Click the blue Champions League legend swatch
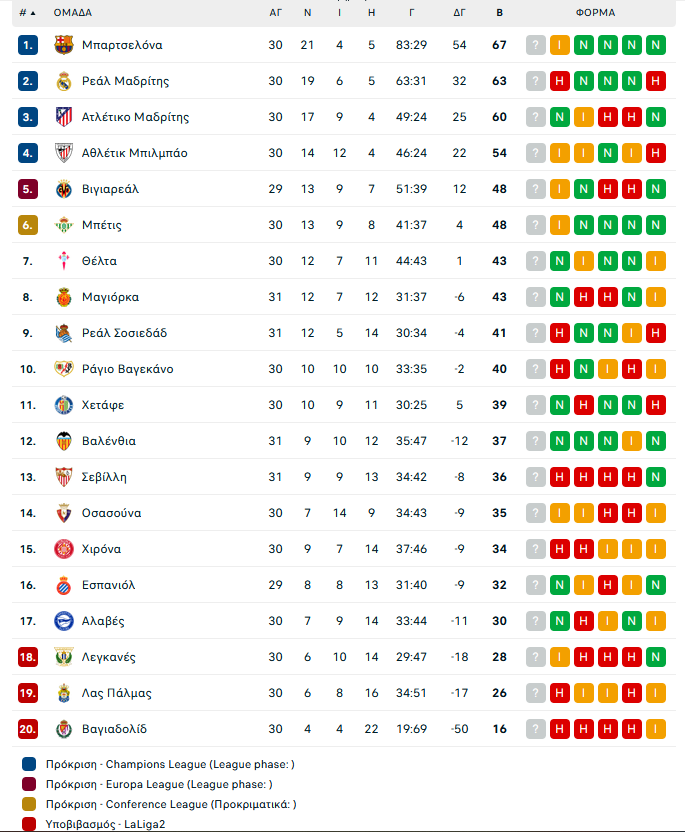This screenshot has height=832, width=685. (29, 764)
